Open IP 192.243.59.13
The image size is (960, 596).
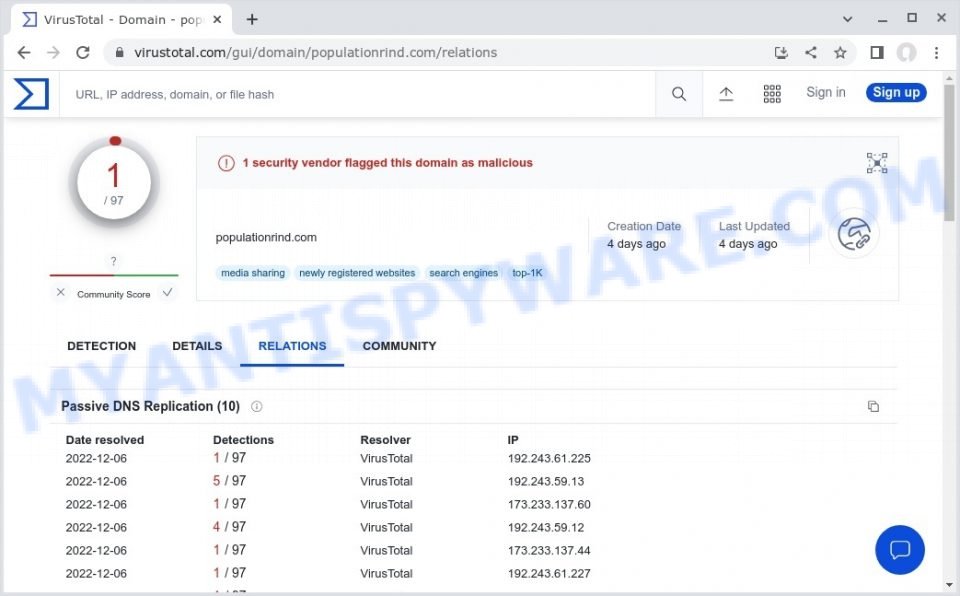(x=546, y=481)
